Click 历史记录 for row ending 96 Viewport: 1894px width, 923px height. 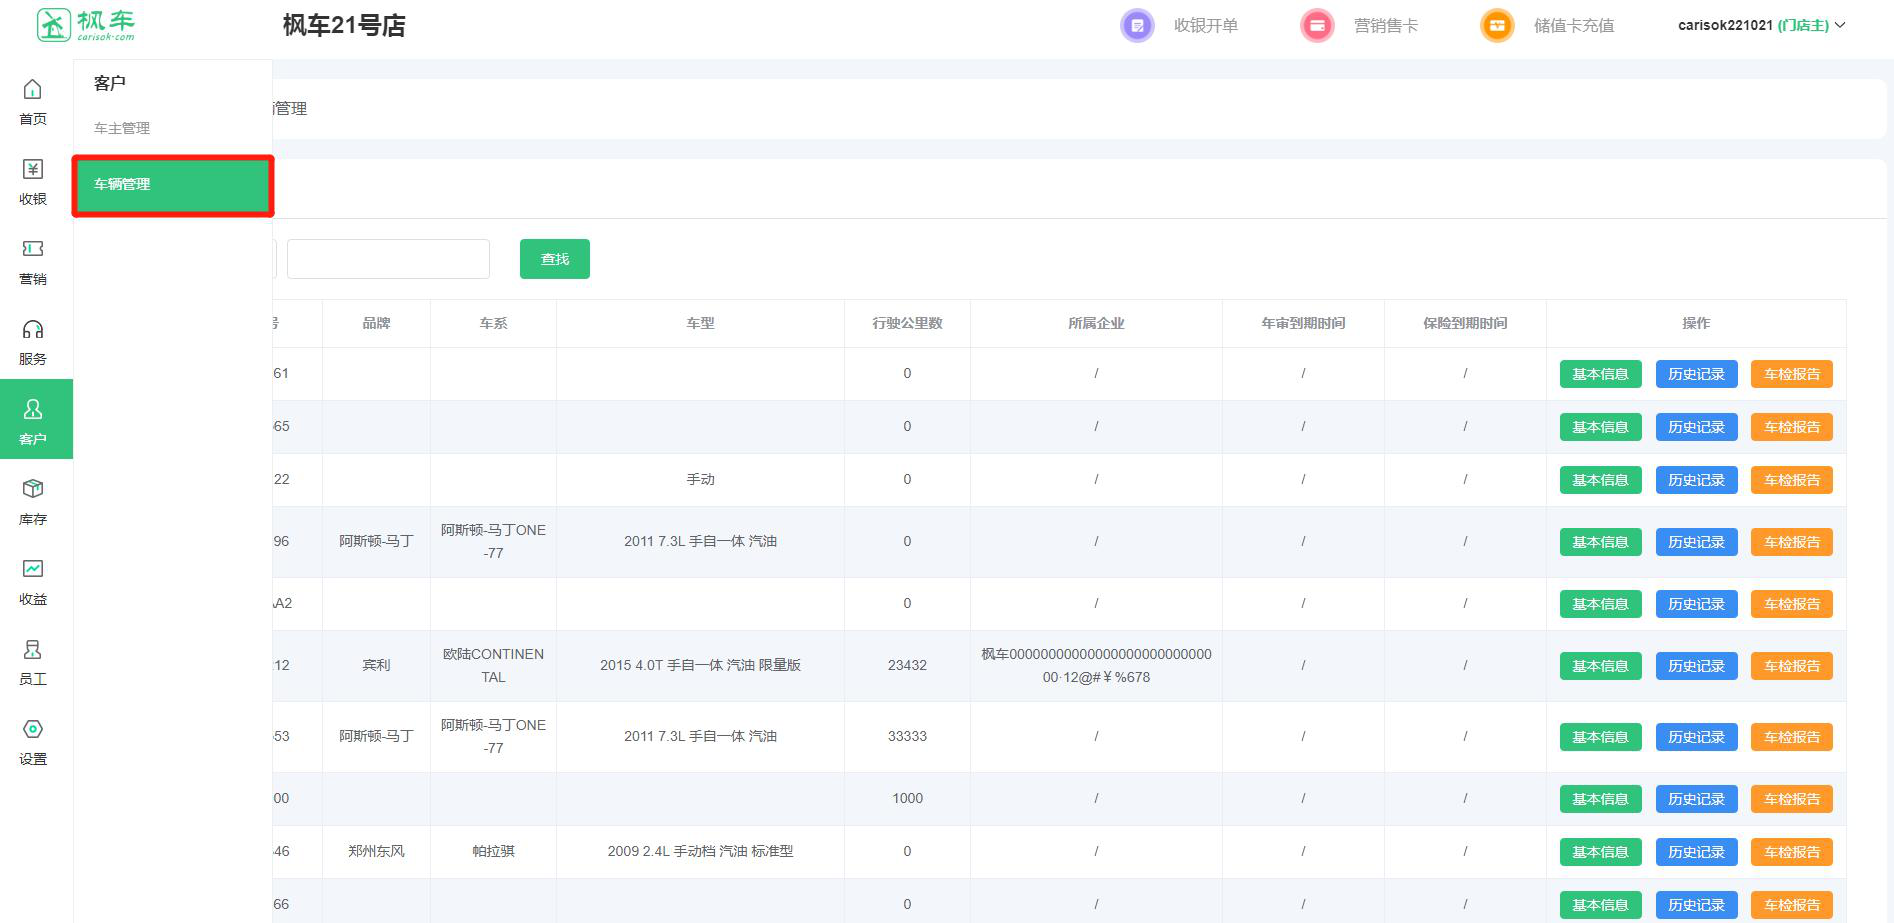point(1696,542)
